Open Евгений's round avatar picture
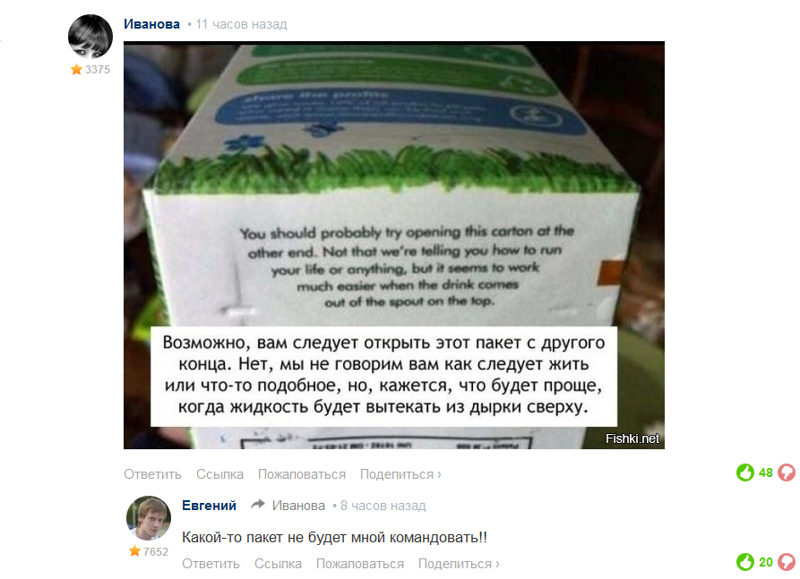 [148, 518]
